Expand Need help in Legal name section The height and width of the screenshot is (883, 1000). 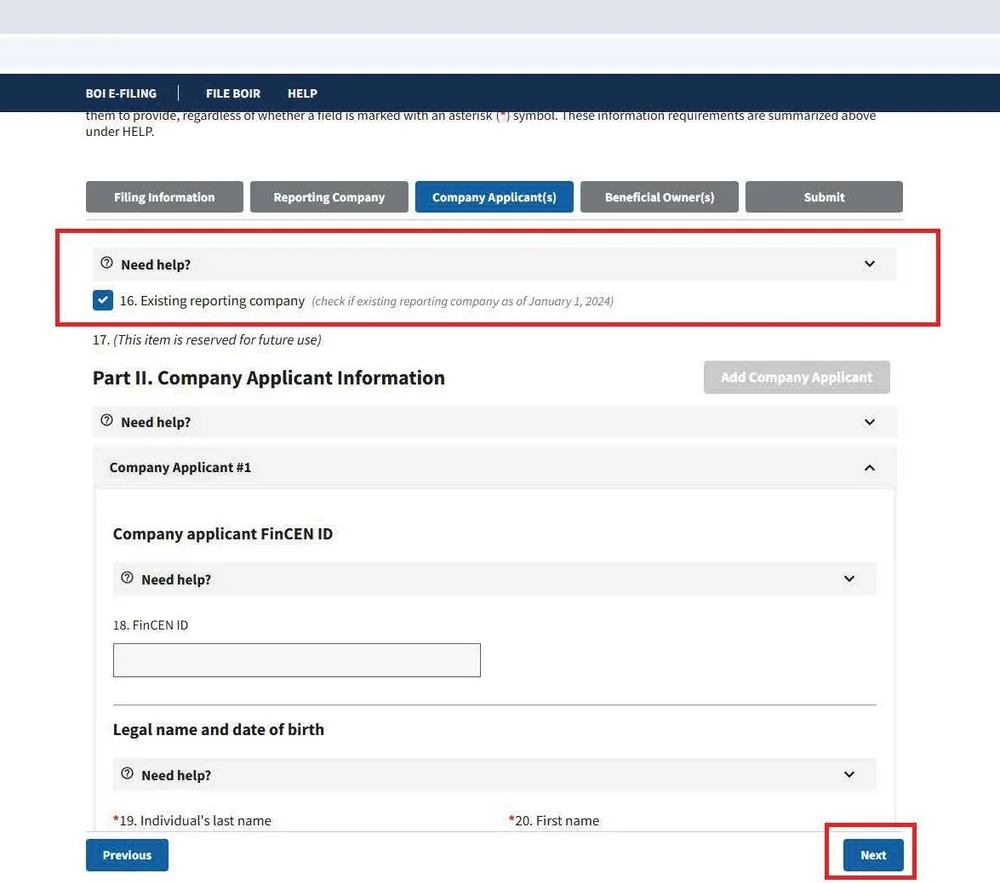pyautogui.click(x=849, y=774)
